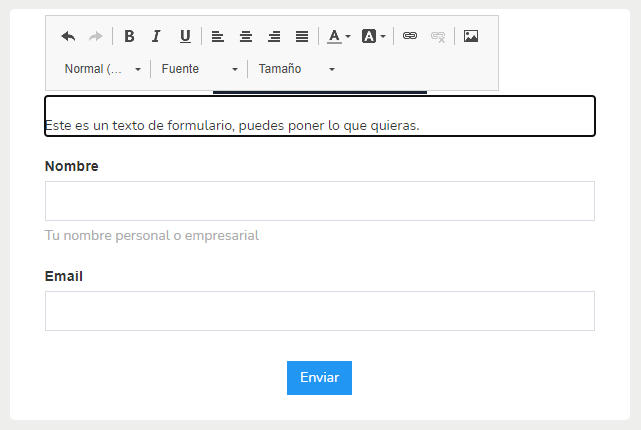Apply text color with the A icon
The height and width of the screenshot is (430, 641).
(x=334, y=36)
